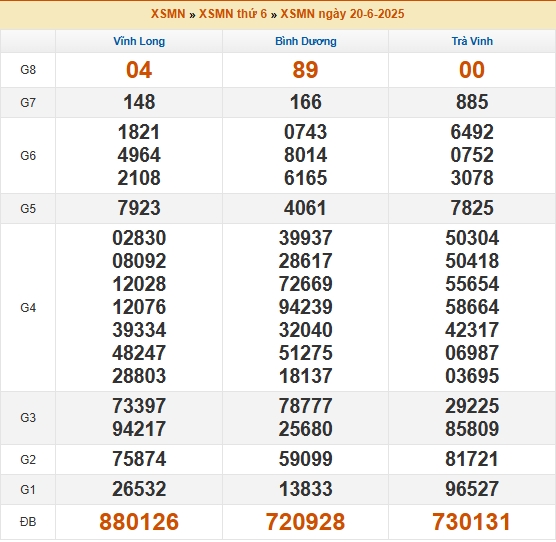
Task: Select the G1 row label
Action: [x=28, y=490]
